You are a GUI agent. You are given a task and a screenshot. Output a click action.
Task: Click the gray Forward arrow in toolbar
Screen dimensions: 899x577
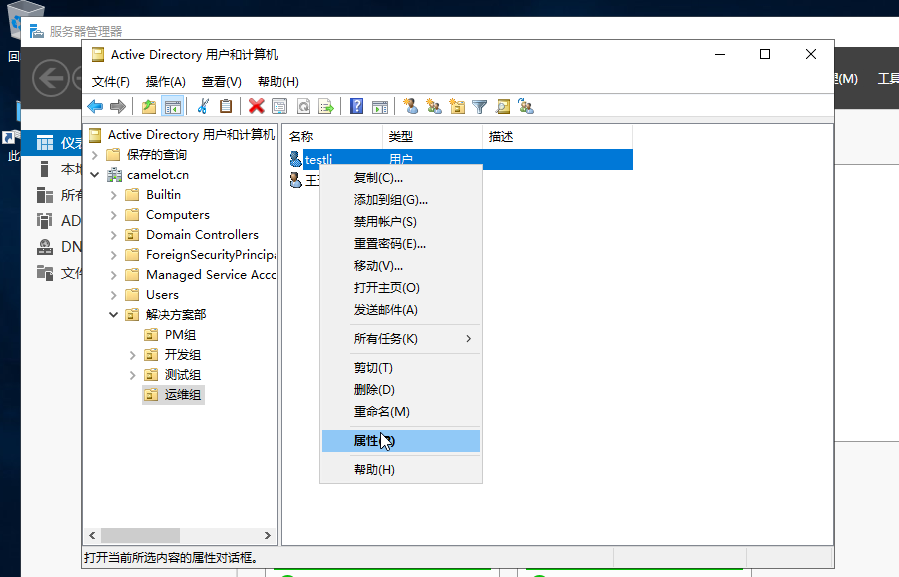point(118,106)
